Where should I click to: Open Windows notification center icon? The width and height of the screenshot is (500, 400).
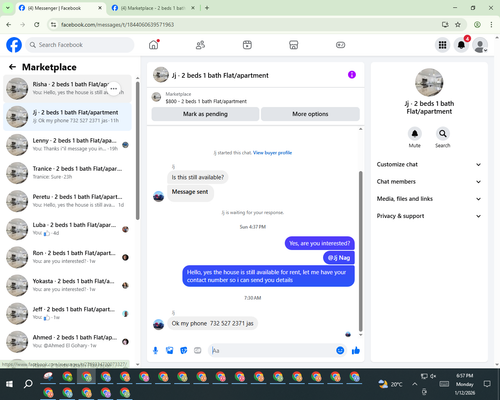coord(487,384)
